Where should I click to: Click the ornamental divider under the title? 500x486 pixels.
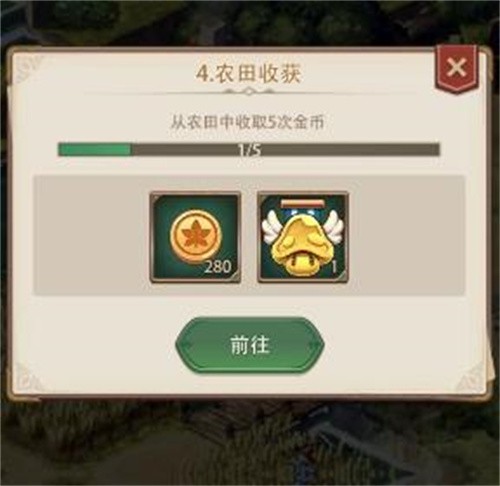(249, 91)
